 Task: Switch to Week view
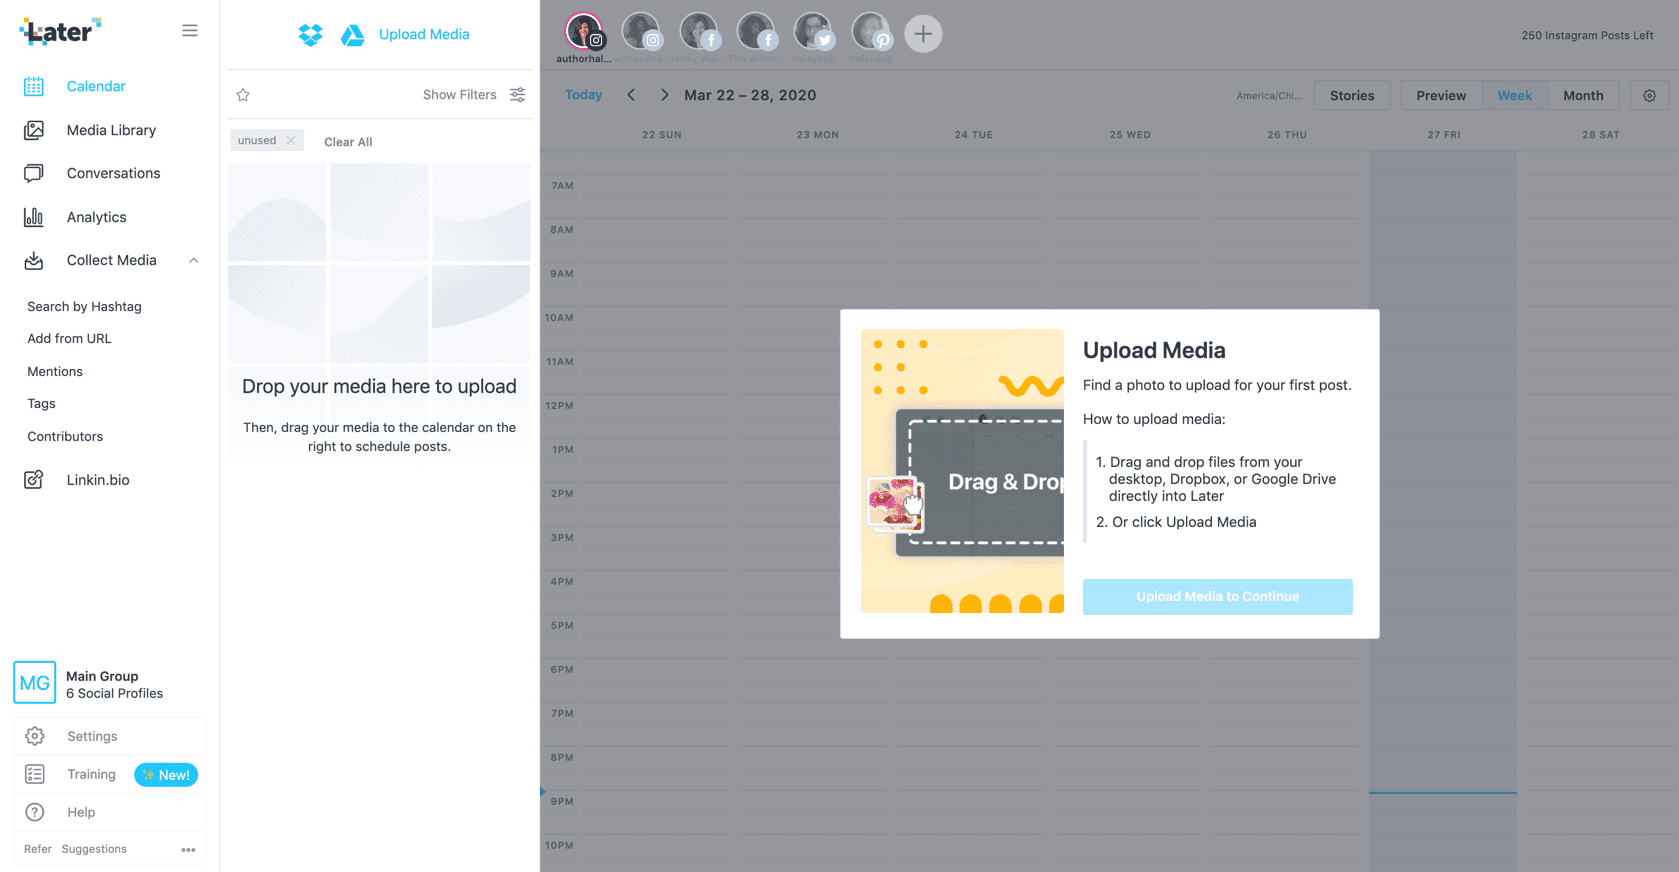[1515, 96]
